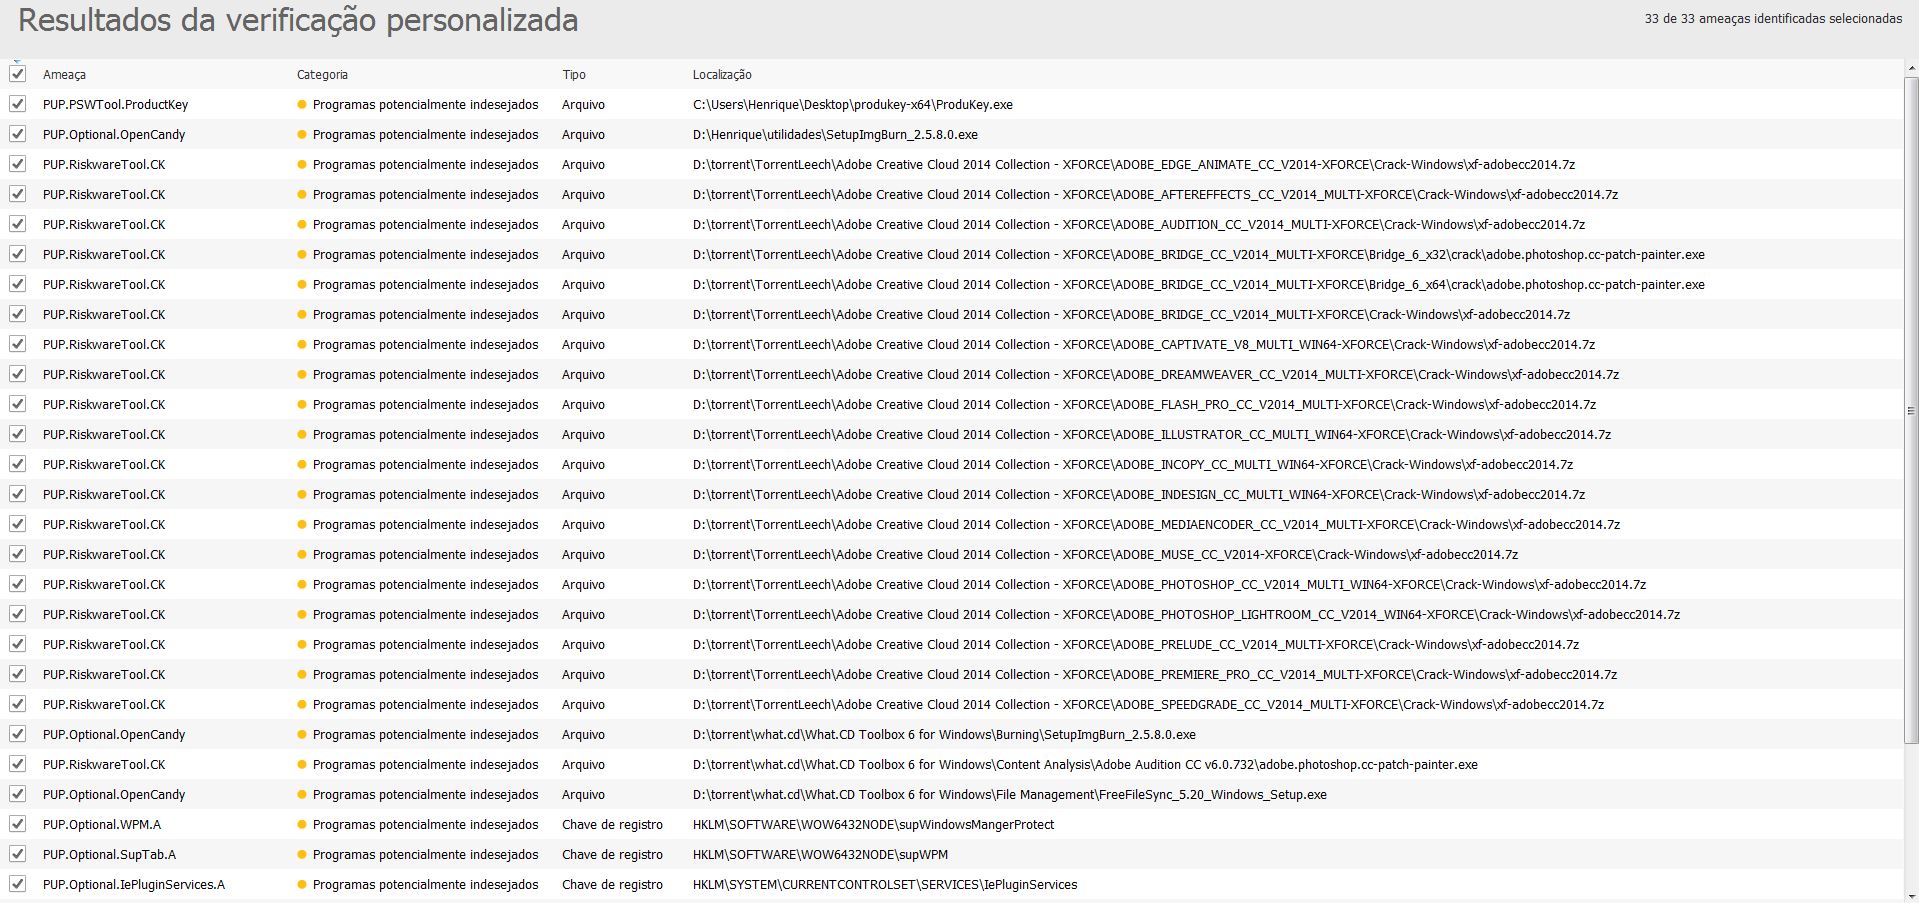Uncheck checkbox for ADOBE_FLASH_PRO row

[x=18, y=404]
